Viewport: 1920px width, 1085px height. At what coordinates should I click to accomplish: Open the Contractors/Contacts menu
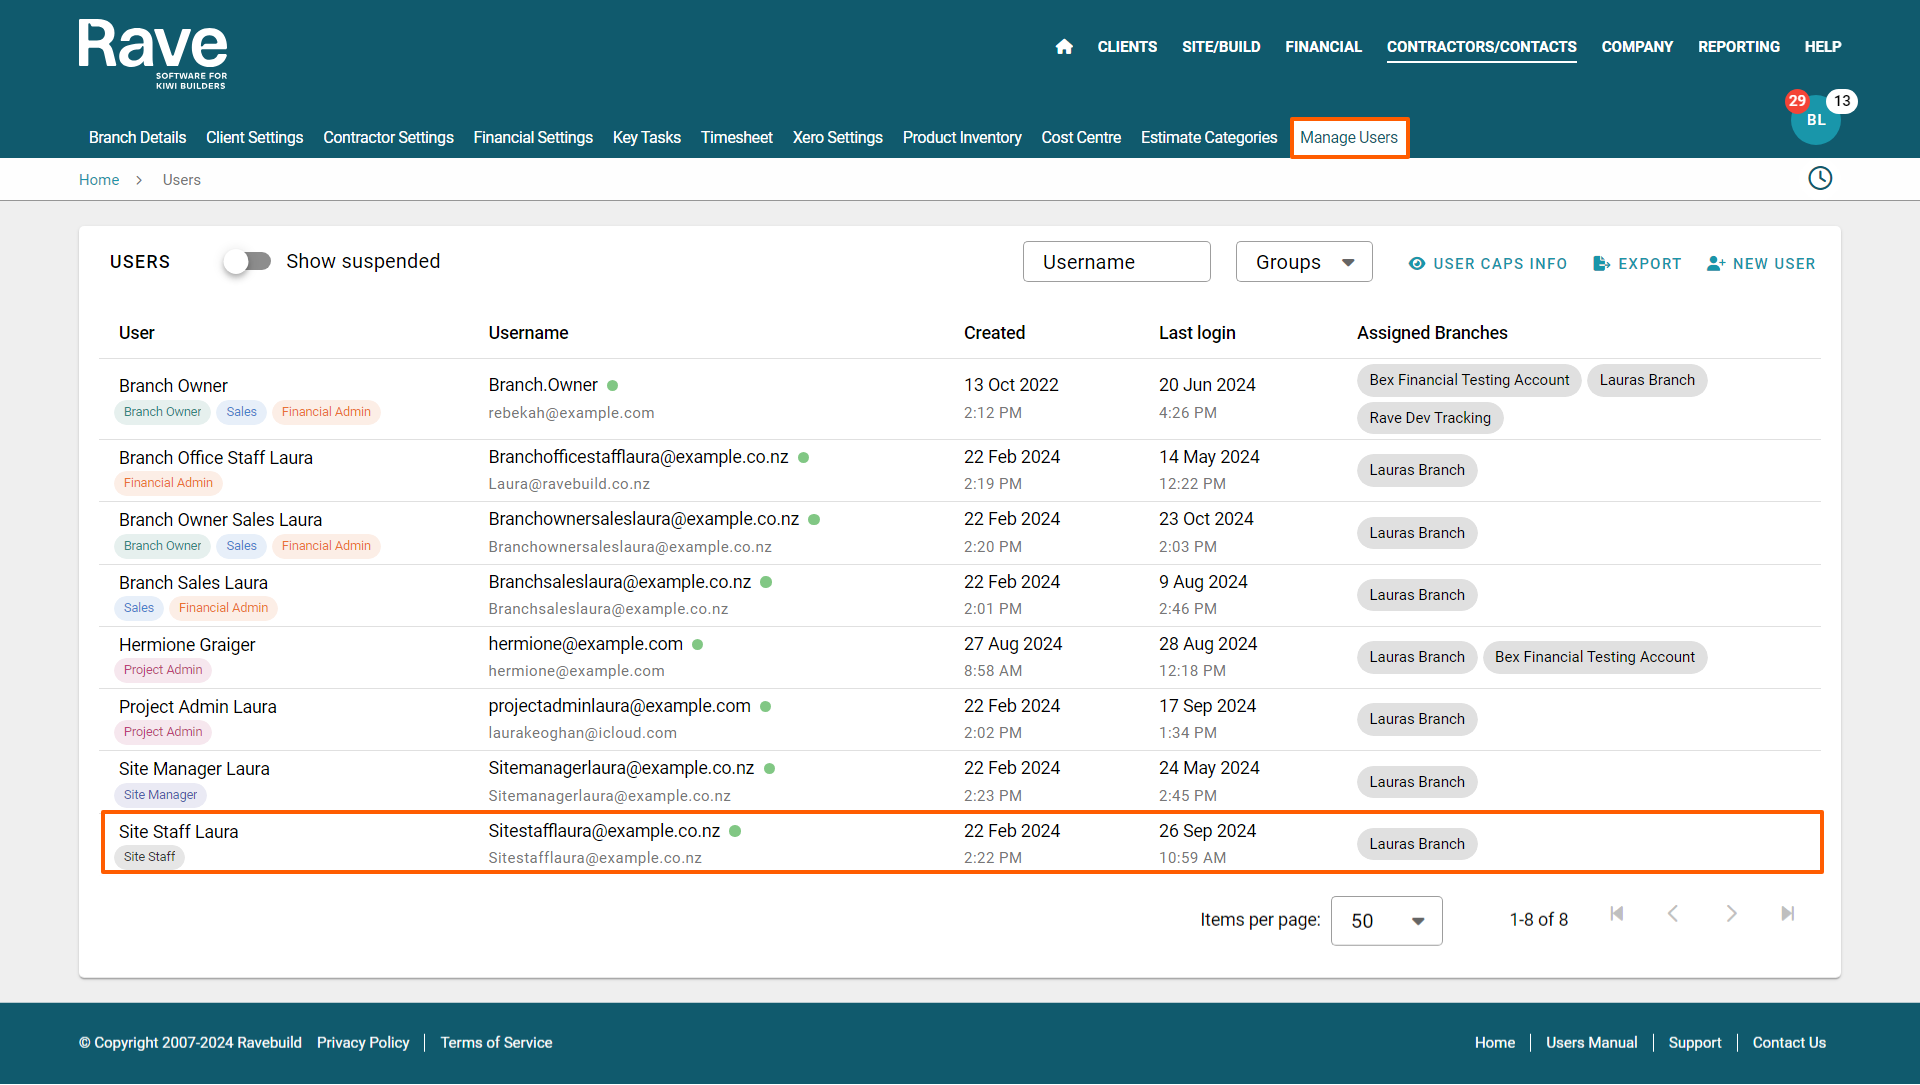click(x=1481, y=47)
